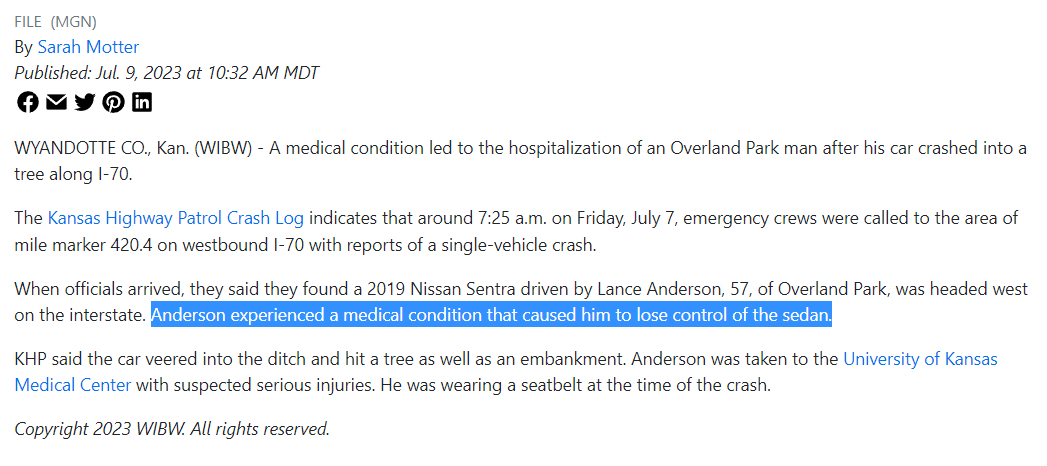Viewport: 1047px width, 466px height.
Task: Share the article on Twitter
Action: (x=84, y=102)
